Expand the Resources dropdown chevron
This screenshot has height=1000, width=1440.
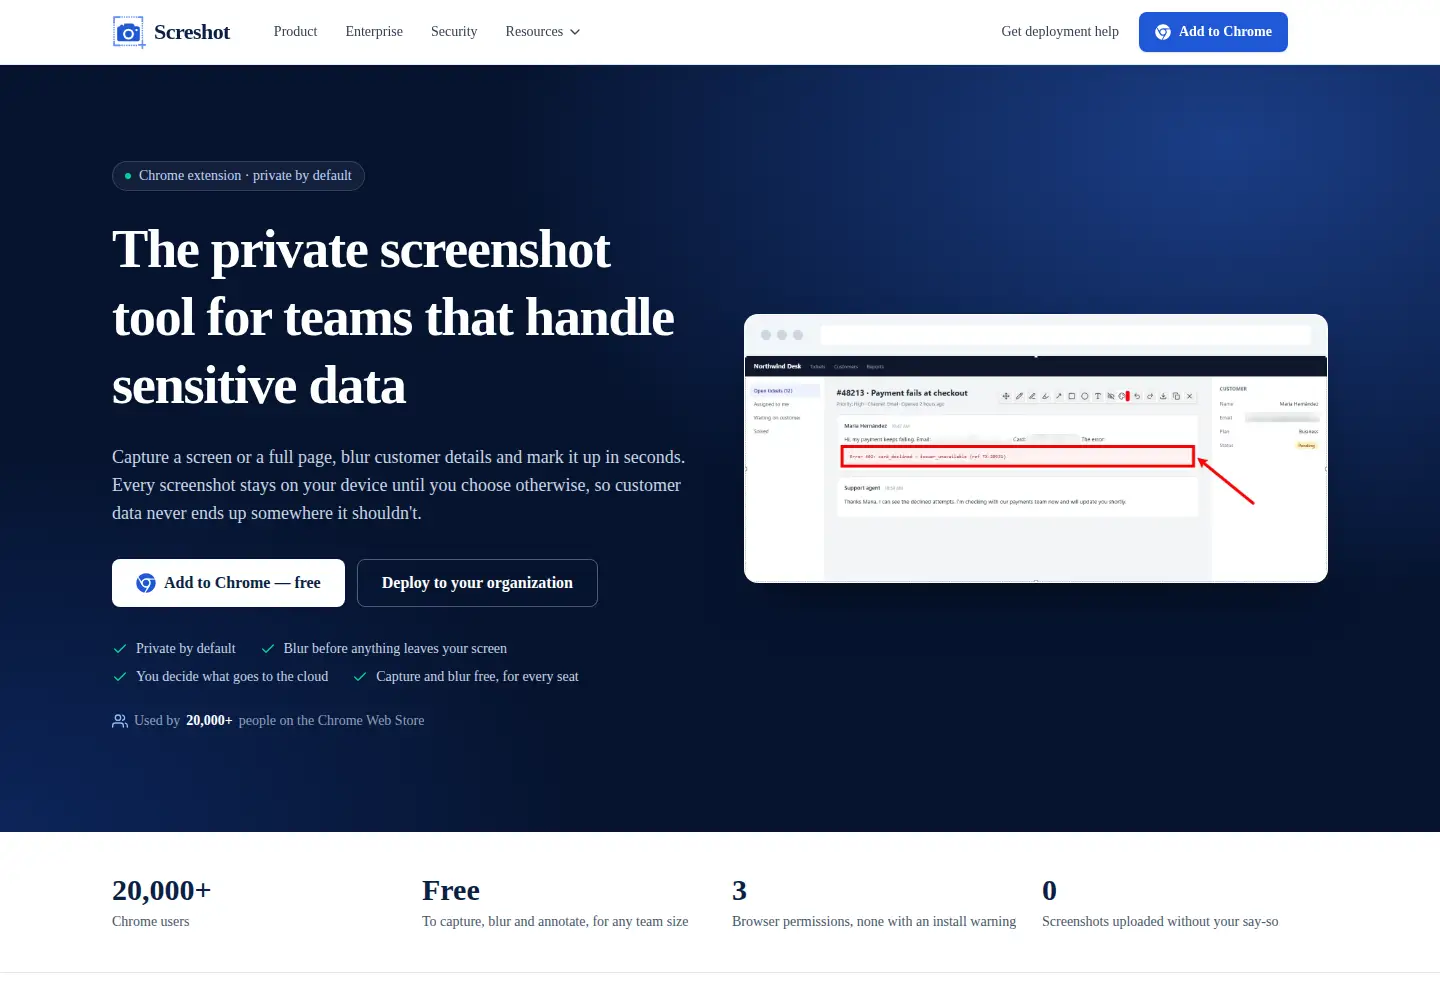pos(575,32)
